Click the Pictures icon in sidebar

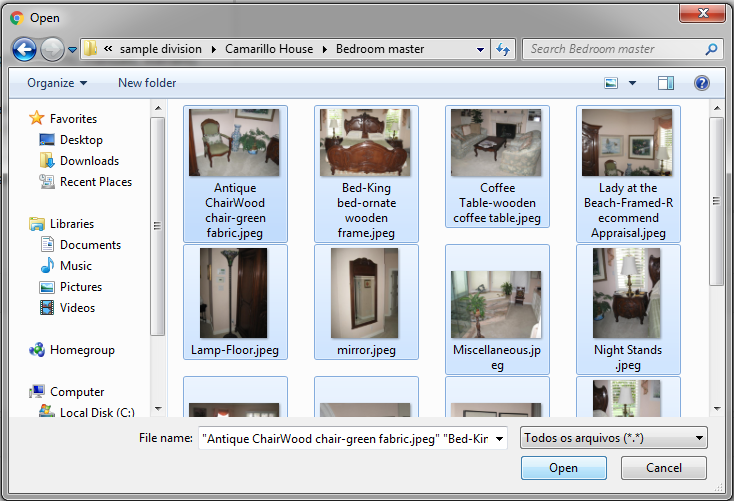pyautogui.click(x=47, y=287)
